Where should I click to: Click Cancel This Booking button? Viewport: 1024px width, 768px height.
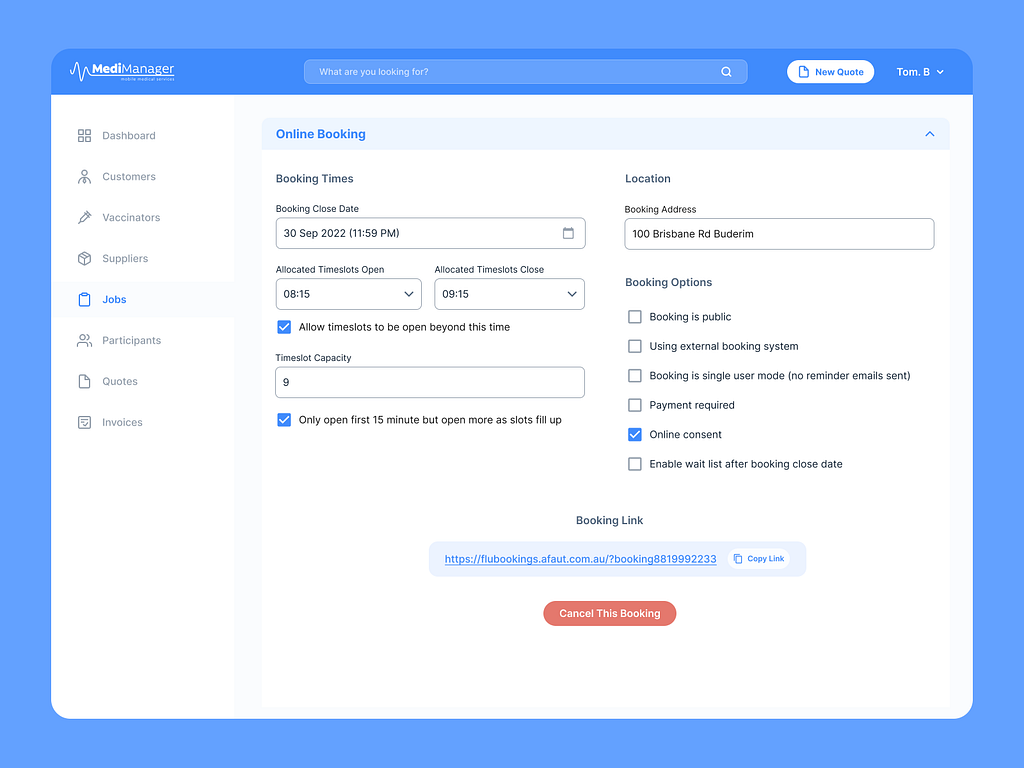pos(609,613)
